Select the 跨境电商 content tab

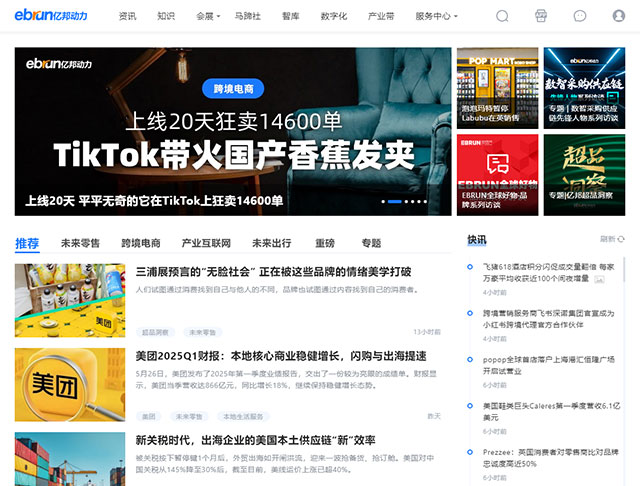[141, 243]
